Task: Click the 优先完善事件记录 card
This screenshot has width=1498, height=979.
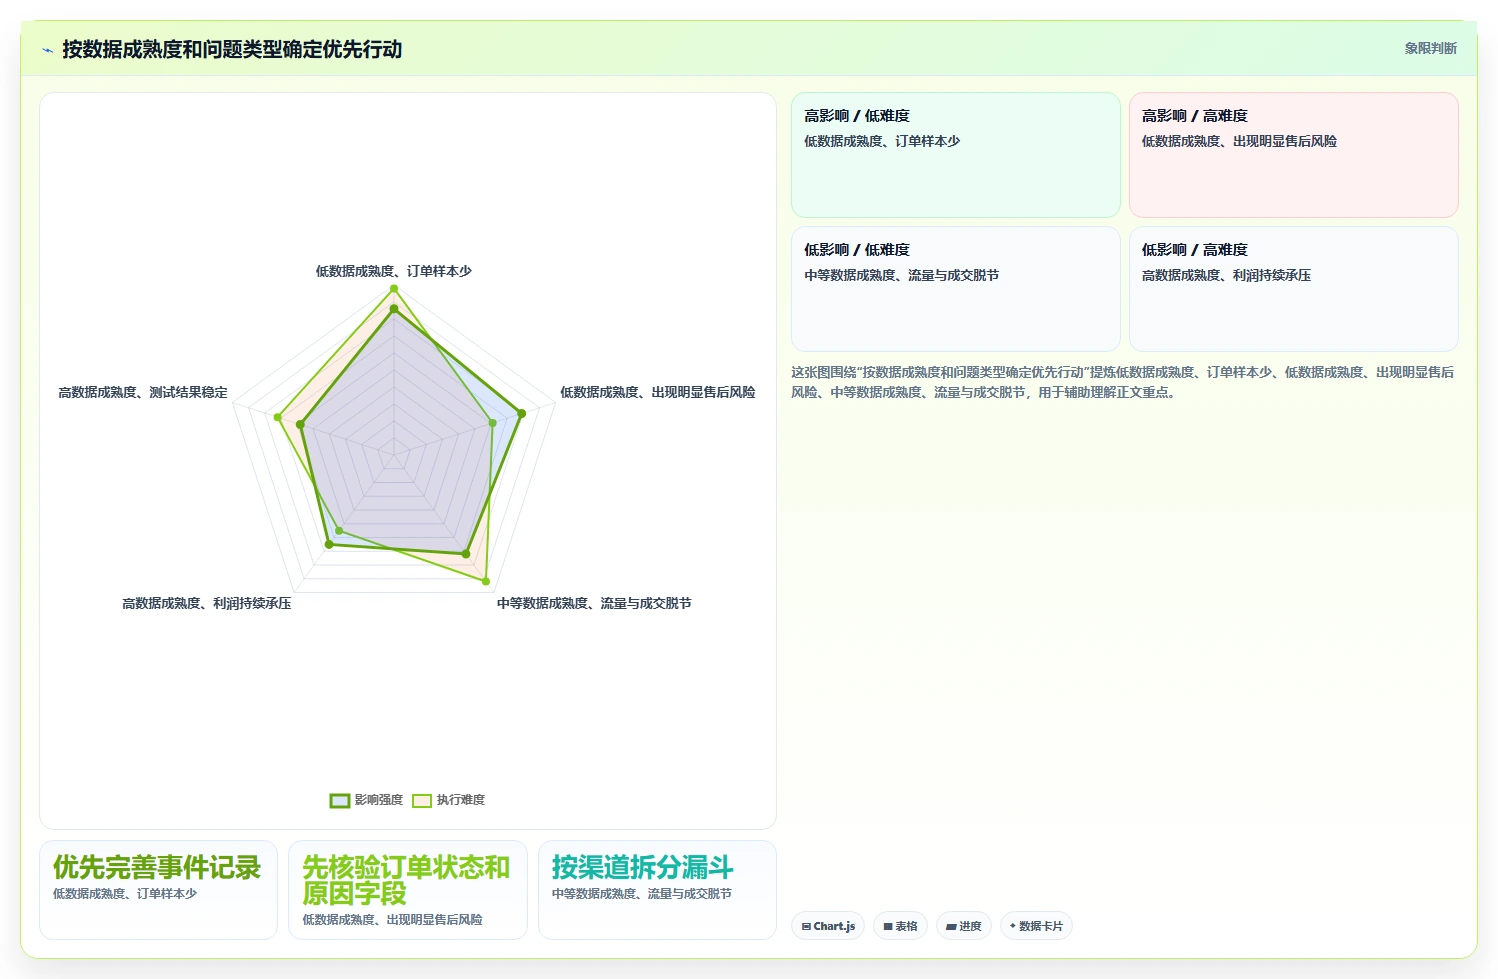Action: click(158, 890)
